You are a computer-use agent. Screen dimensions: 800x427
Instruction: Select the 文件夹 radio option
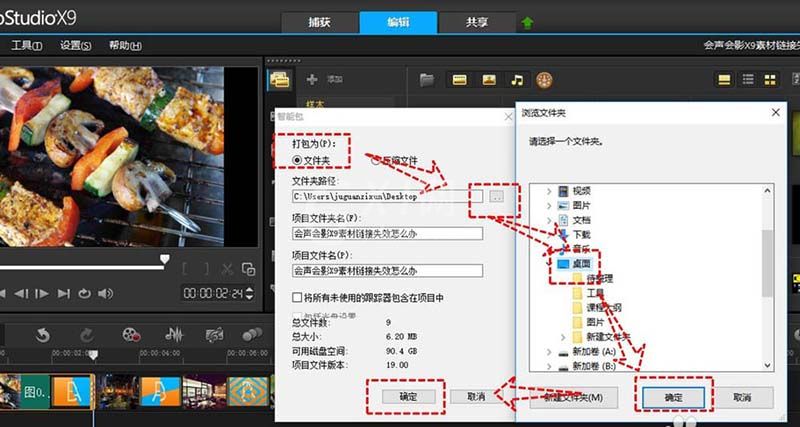[296, 160]
